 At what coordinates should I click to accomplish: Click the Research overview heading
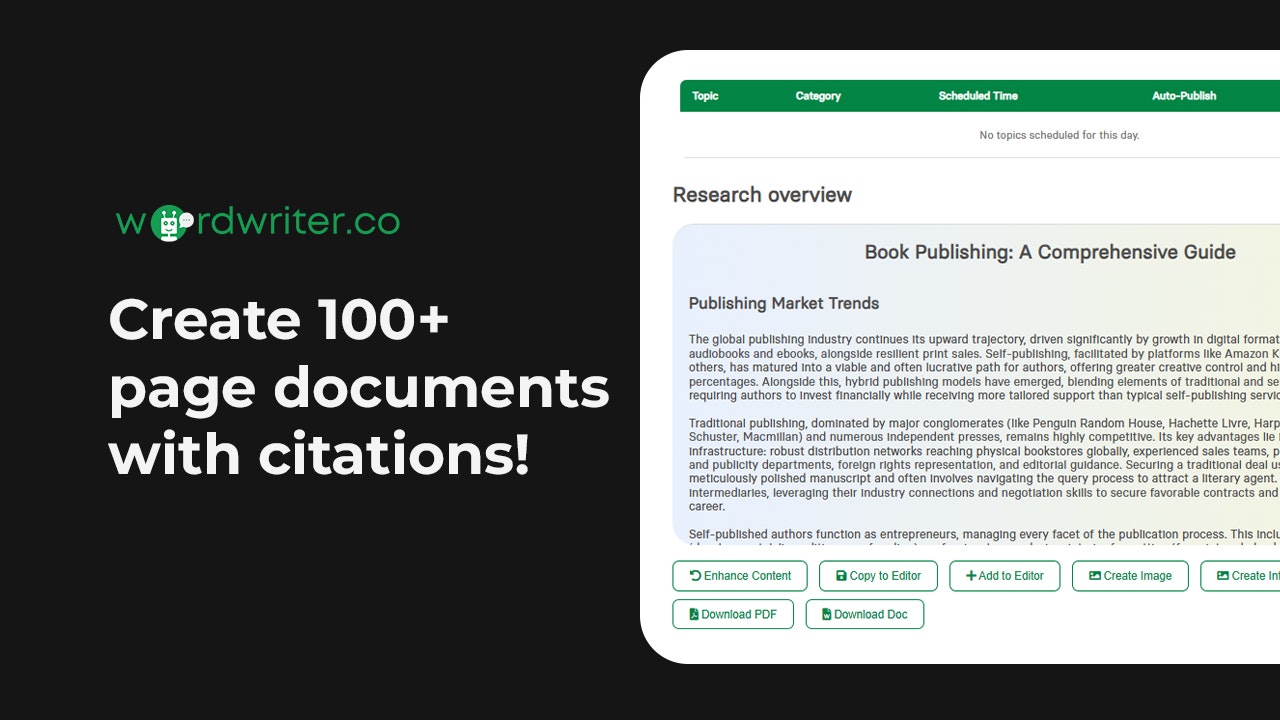[x=762, y=195]
